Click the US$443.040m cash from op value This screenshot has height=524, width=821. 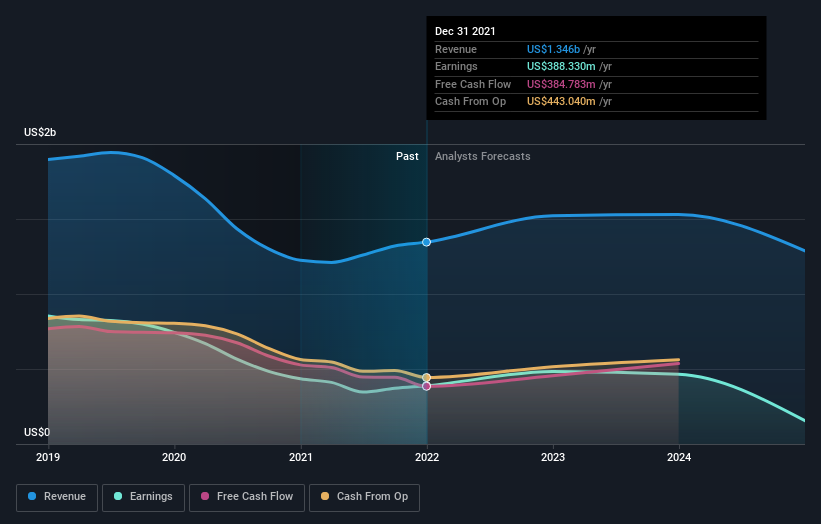coord(561,102)
